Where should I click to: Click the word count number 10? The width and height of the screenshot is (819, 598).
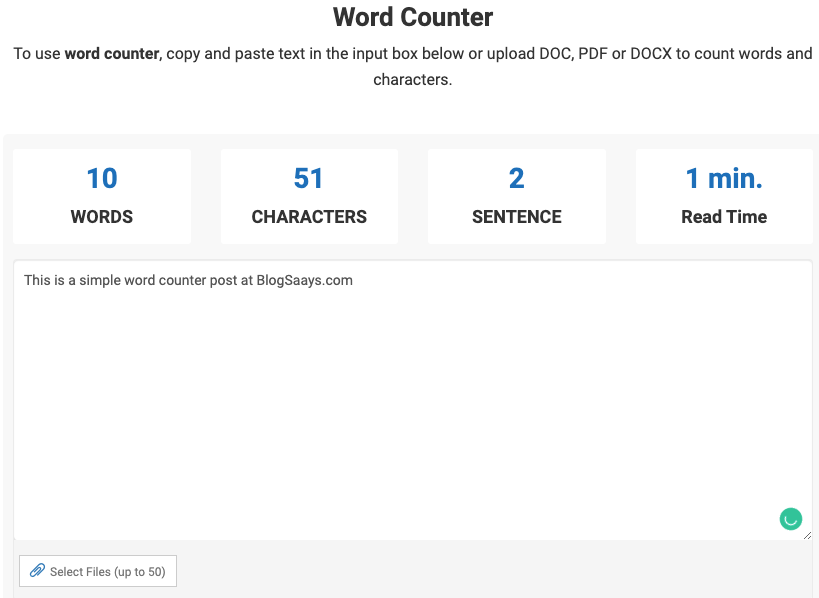(x=102, y=178)
